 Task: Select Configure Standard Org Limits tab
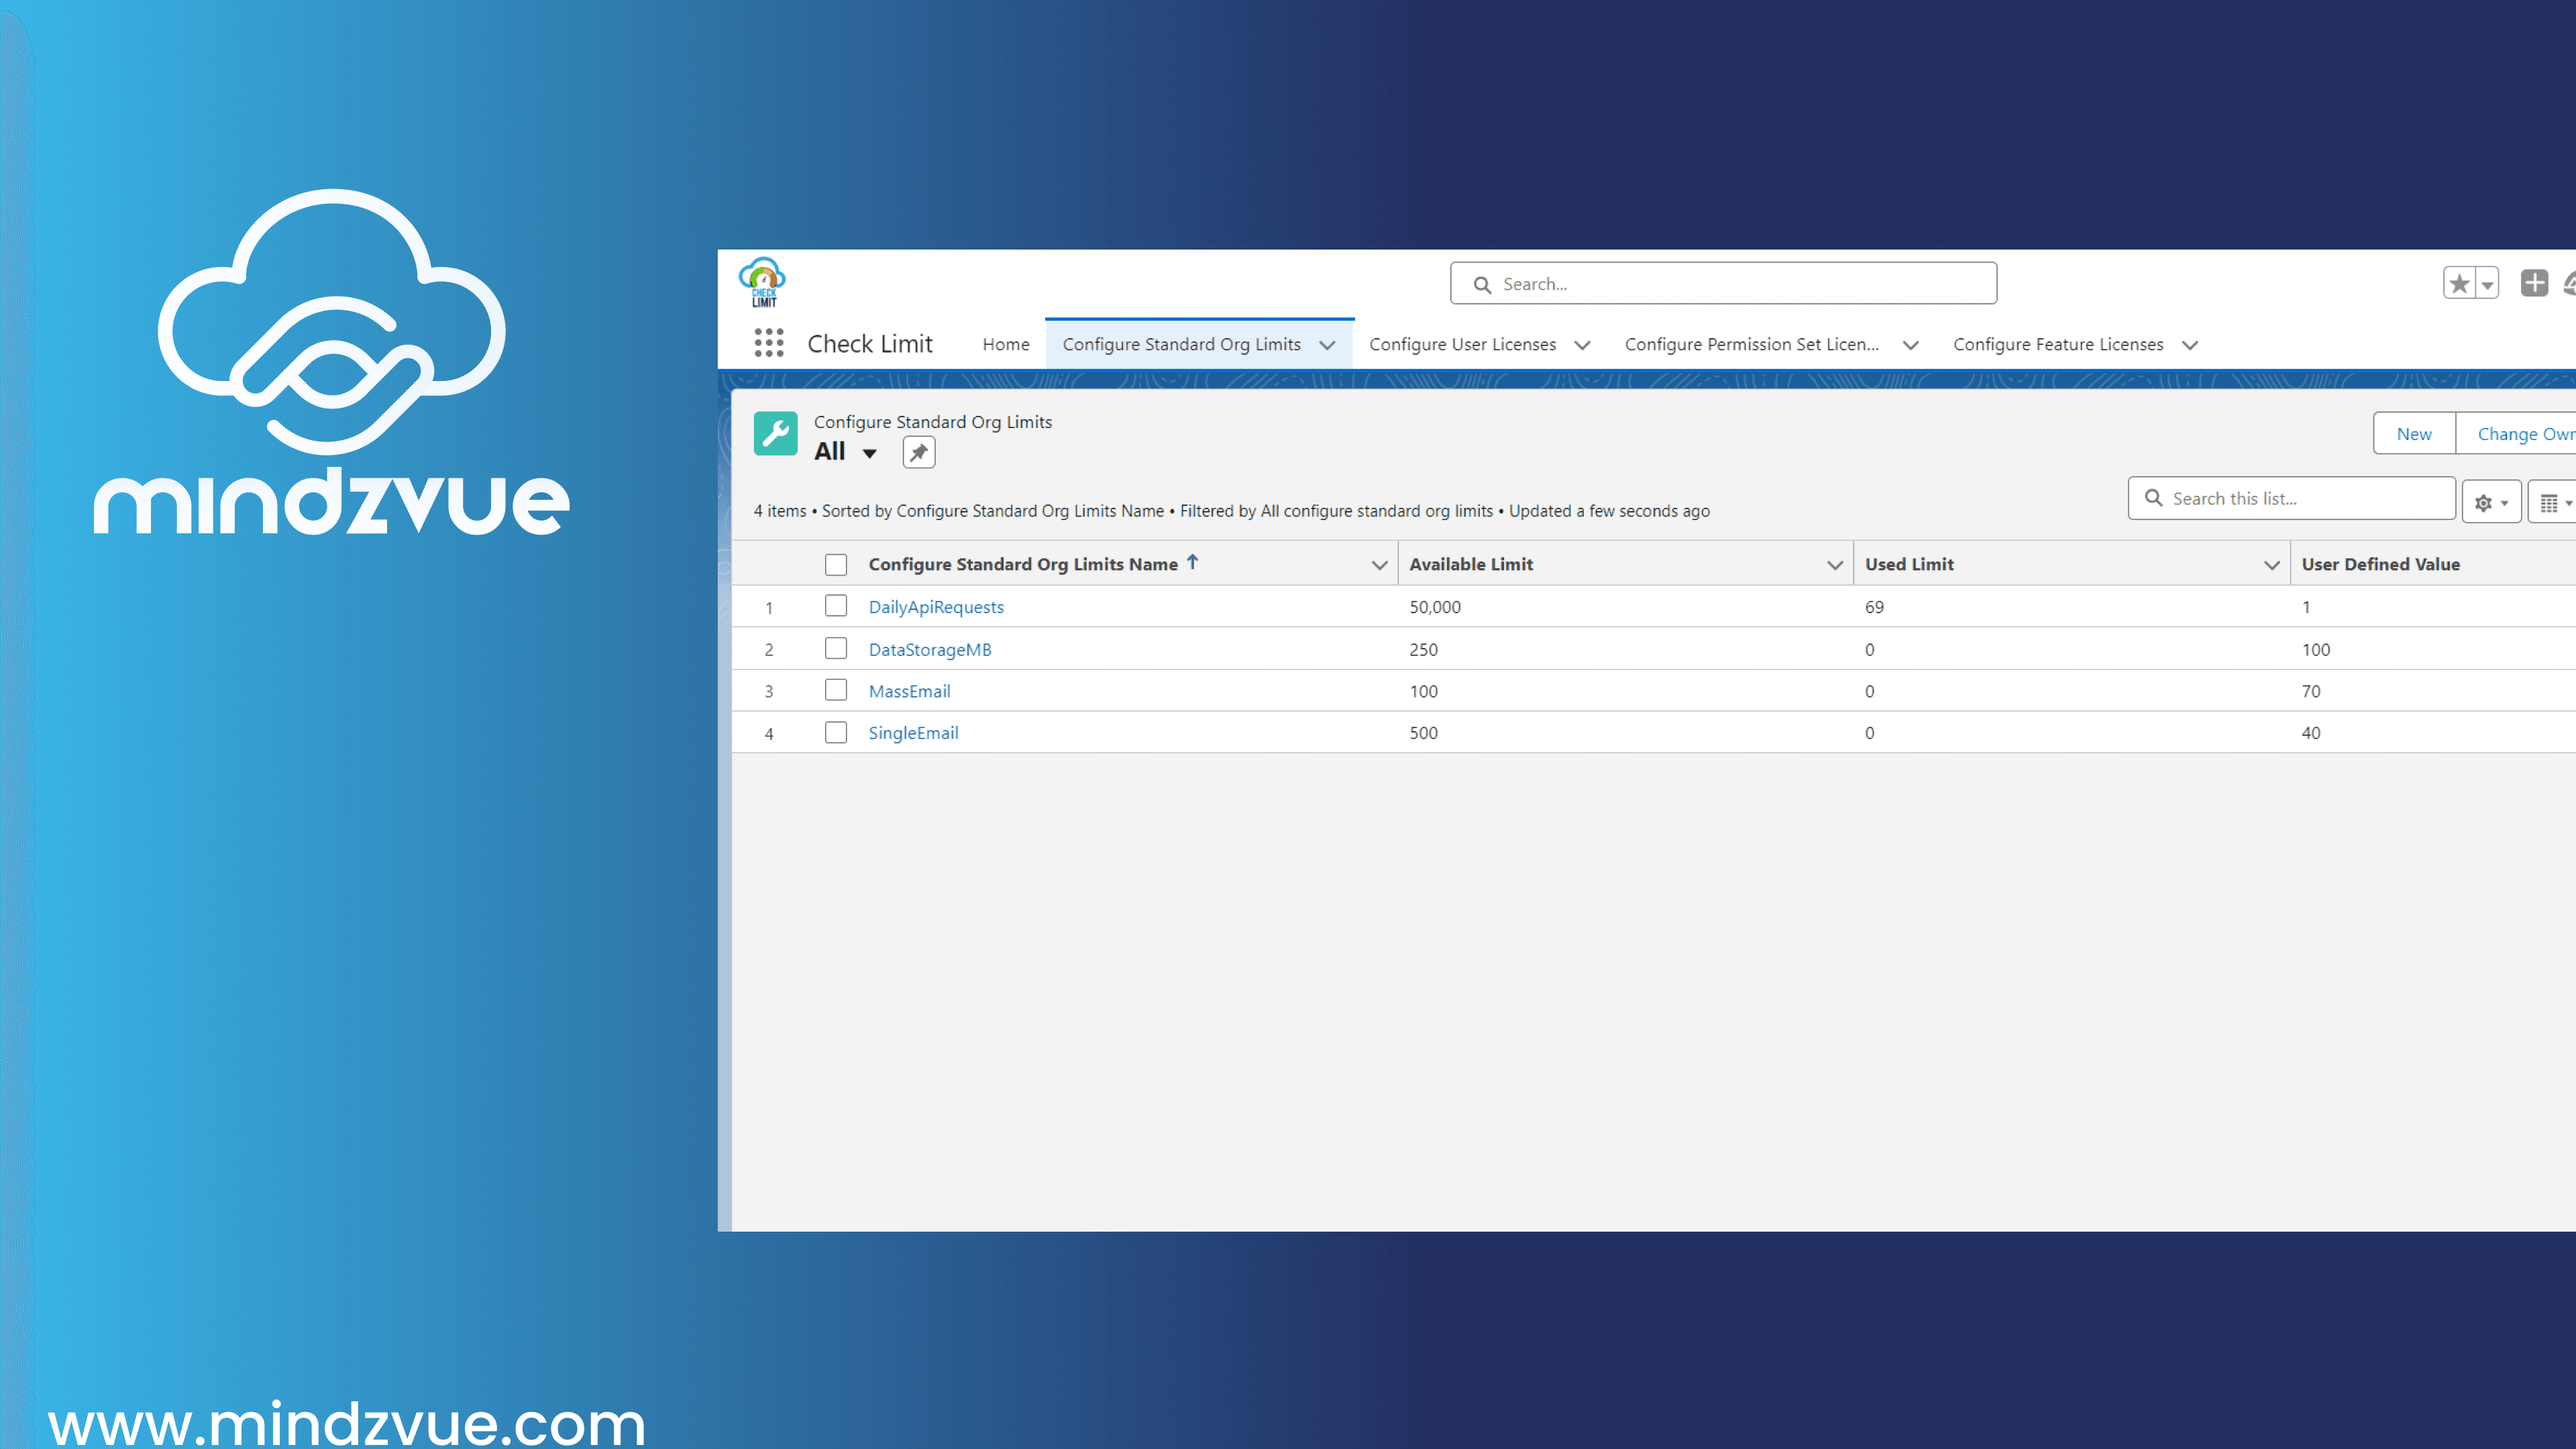[x=1181, y=344]
